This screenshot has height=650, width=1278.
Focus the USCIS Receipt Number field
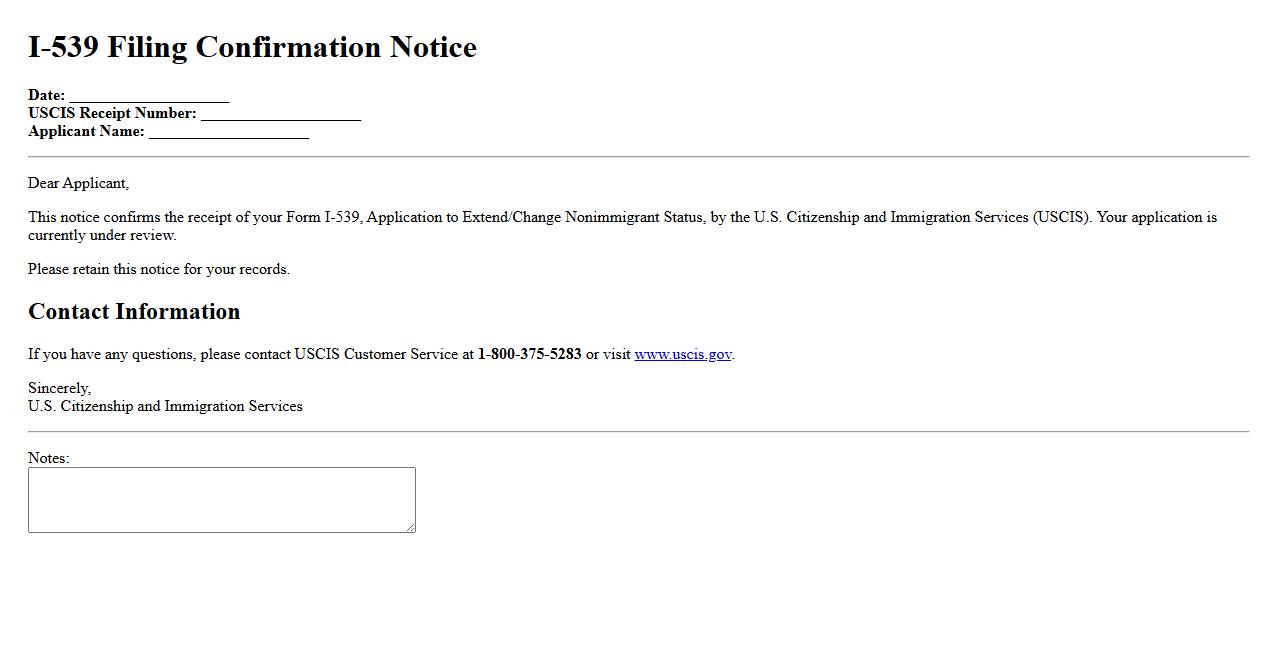(x=280, y=114)
